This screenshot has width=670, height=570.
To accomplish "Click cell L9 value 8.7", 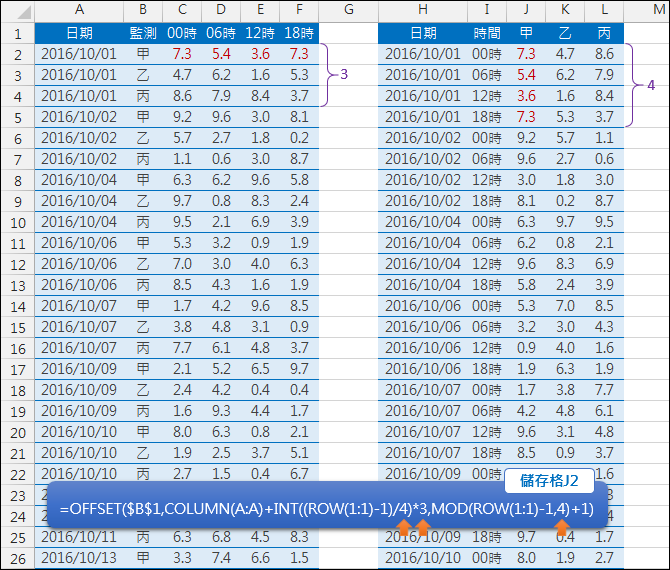I will click(604, 201).
